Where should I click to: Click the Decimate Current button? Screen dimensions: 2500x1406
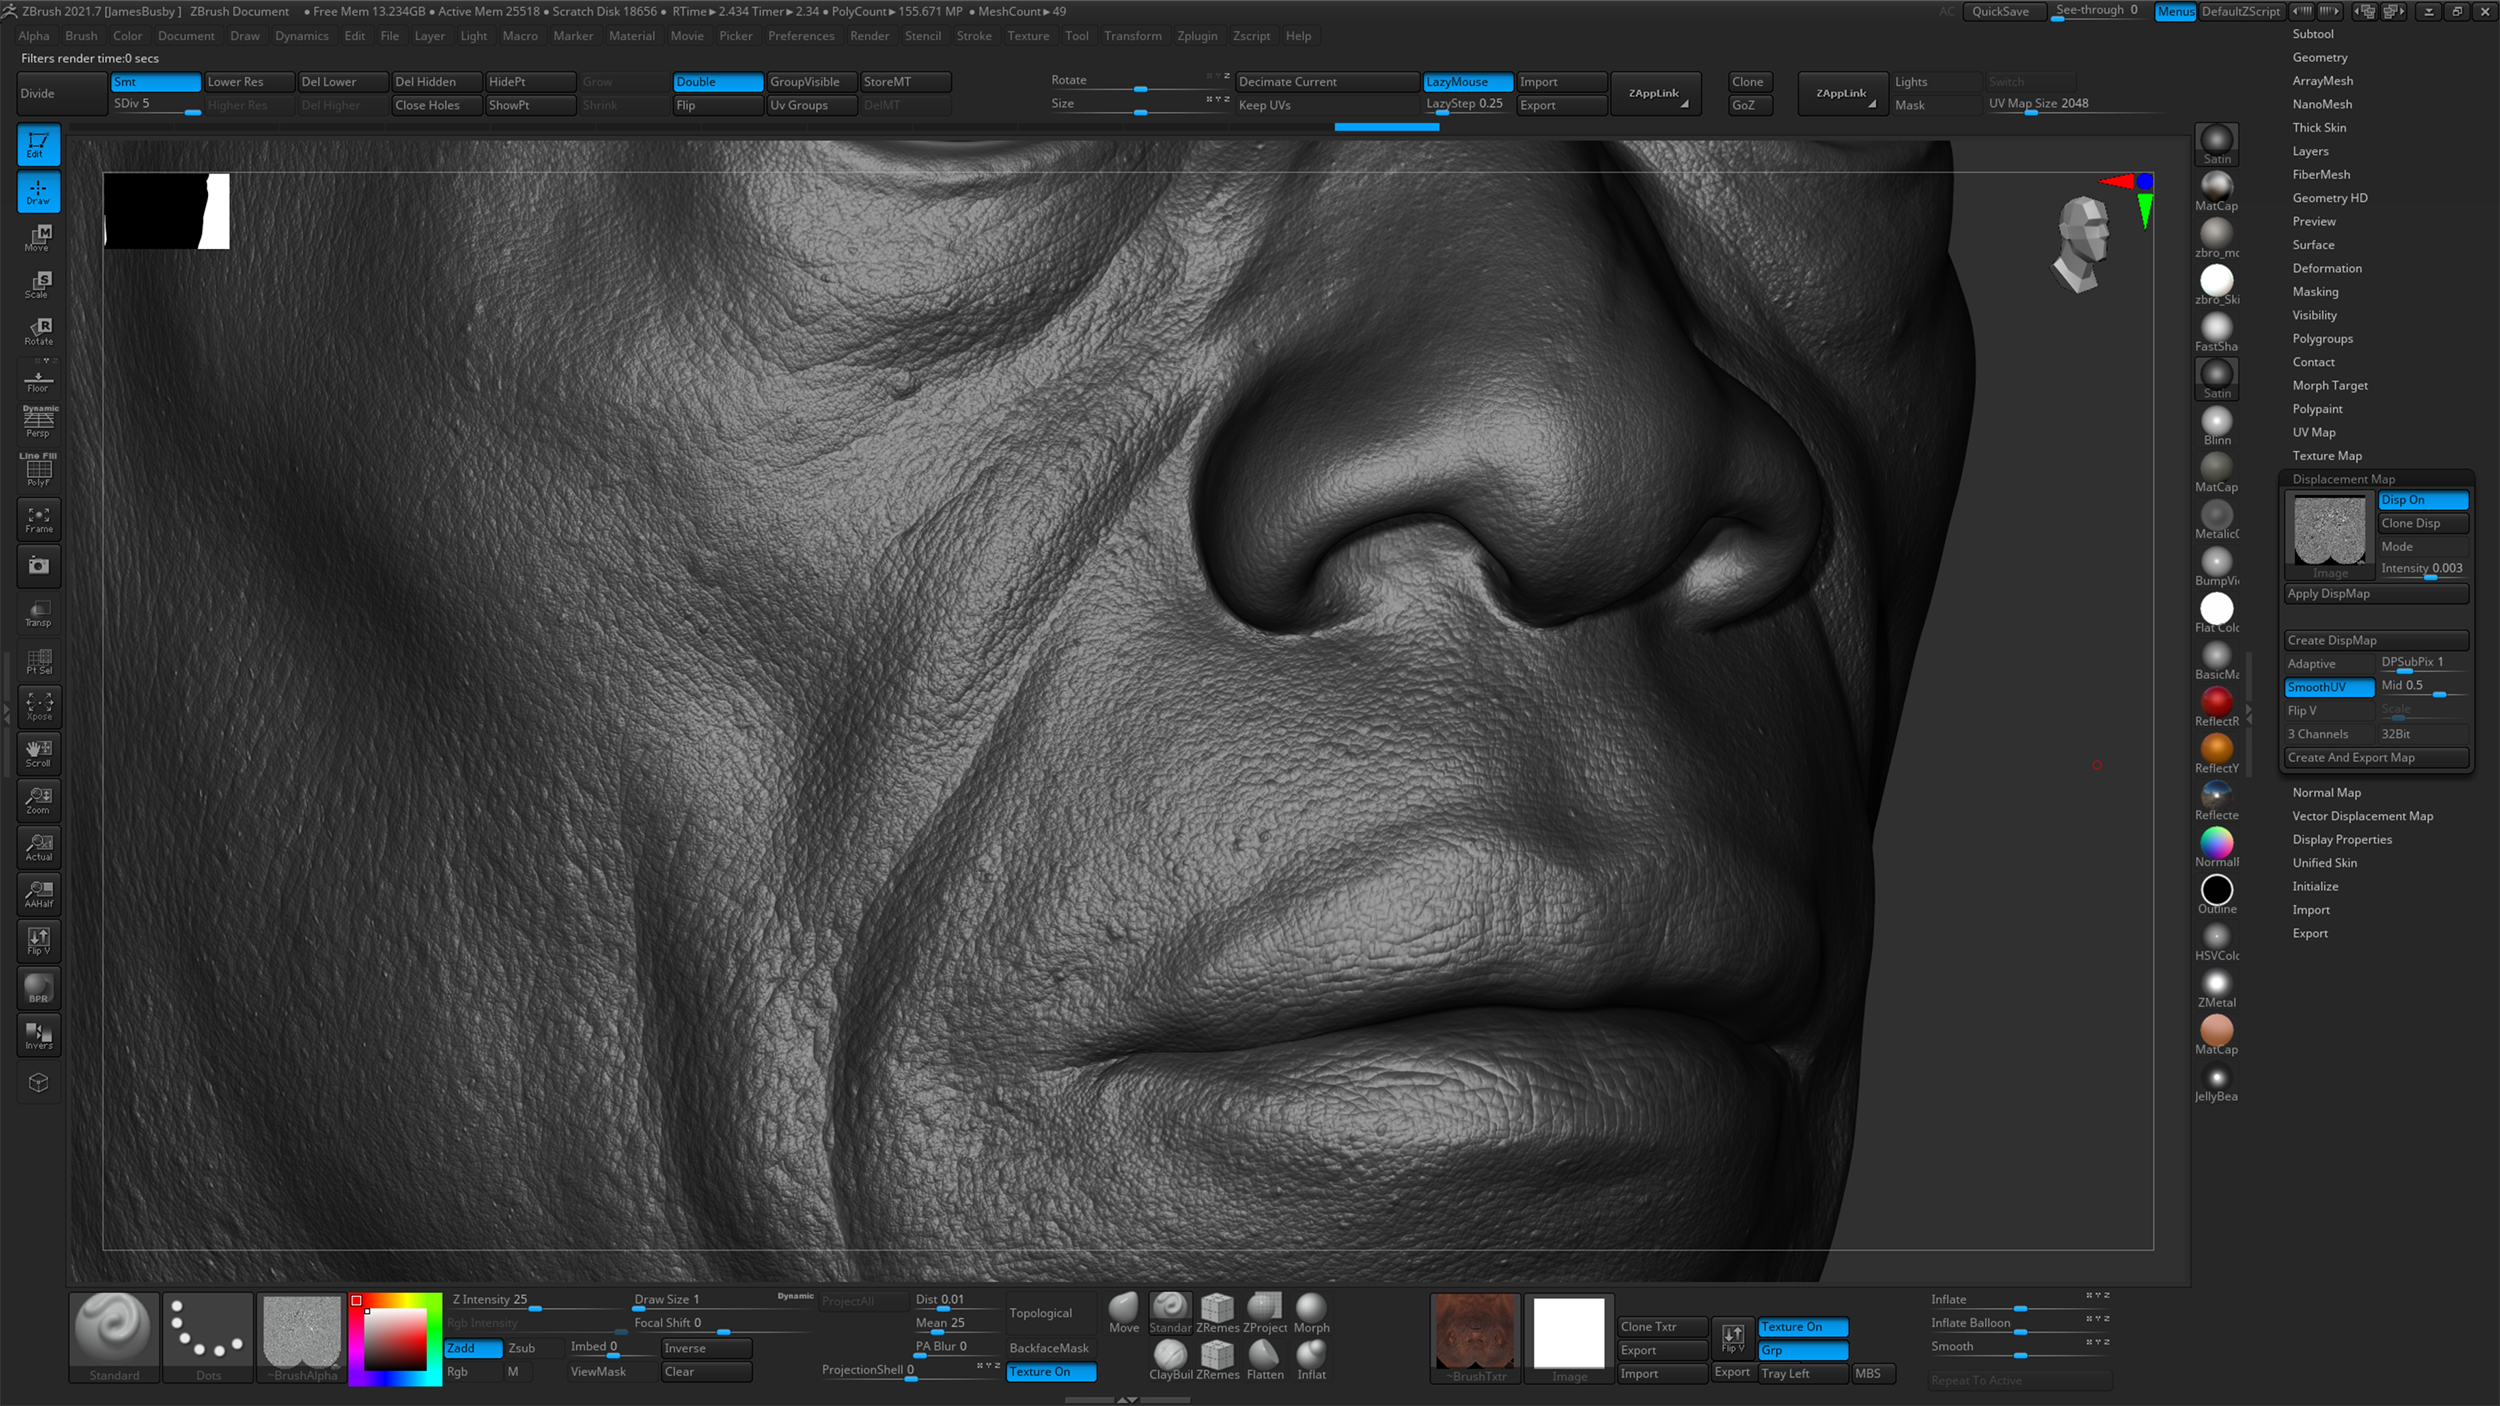[x=1327, y=81]
